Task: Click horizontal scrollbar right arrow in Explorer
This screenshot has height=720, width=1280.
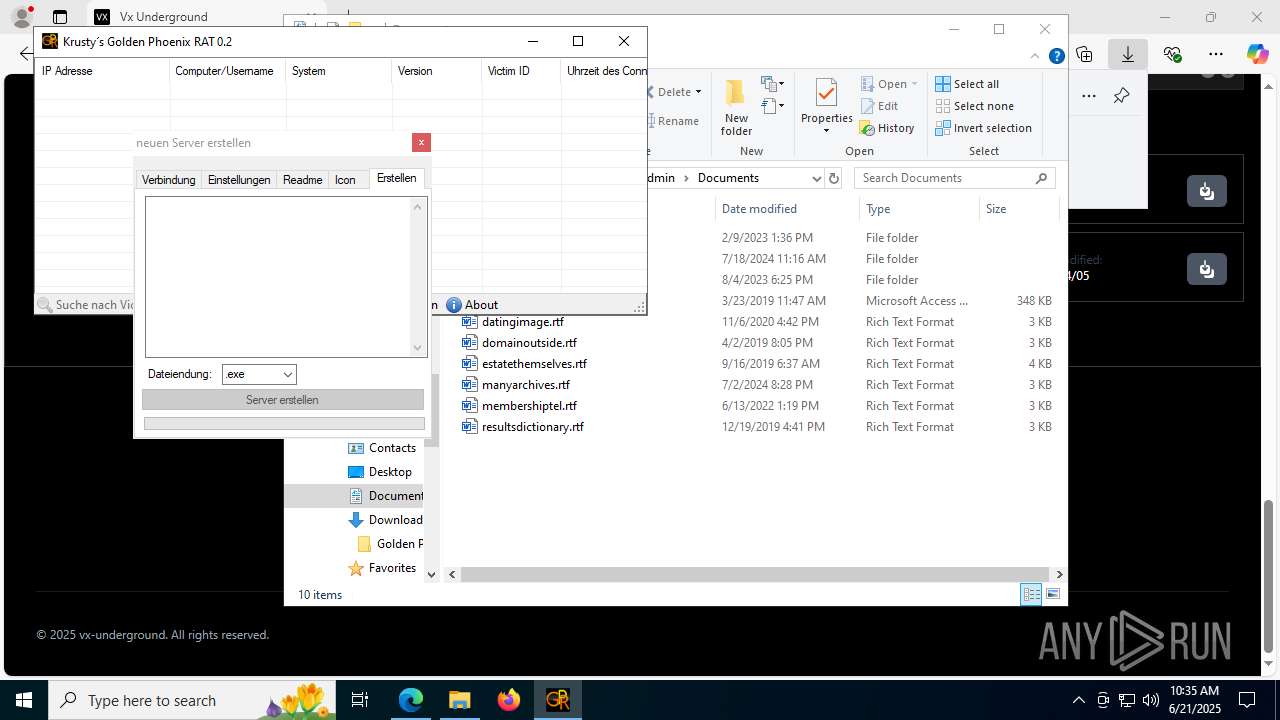Action: (1059, 574)
